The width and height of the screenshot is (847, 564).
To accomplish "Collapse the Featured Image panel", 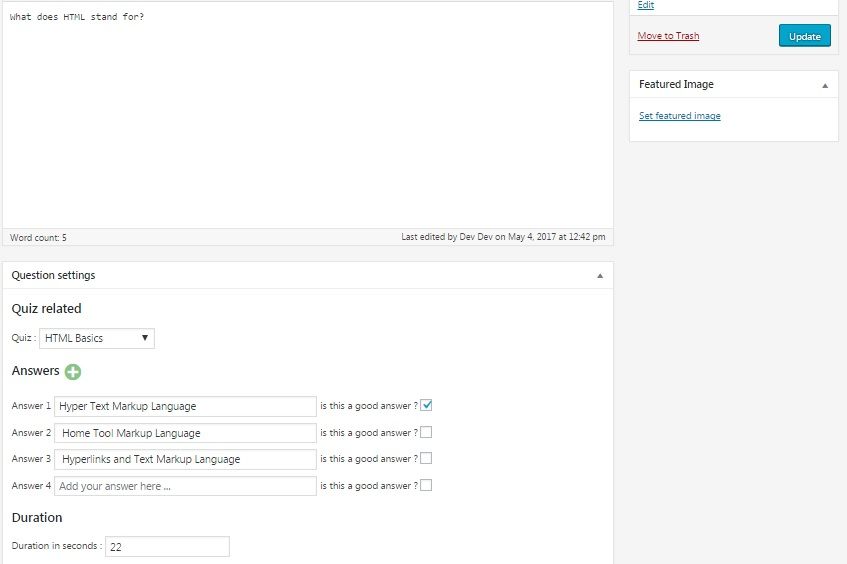I will (x=824, y=85).
